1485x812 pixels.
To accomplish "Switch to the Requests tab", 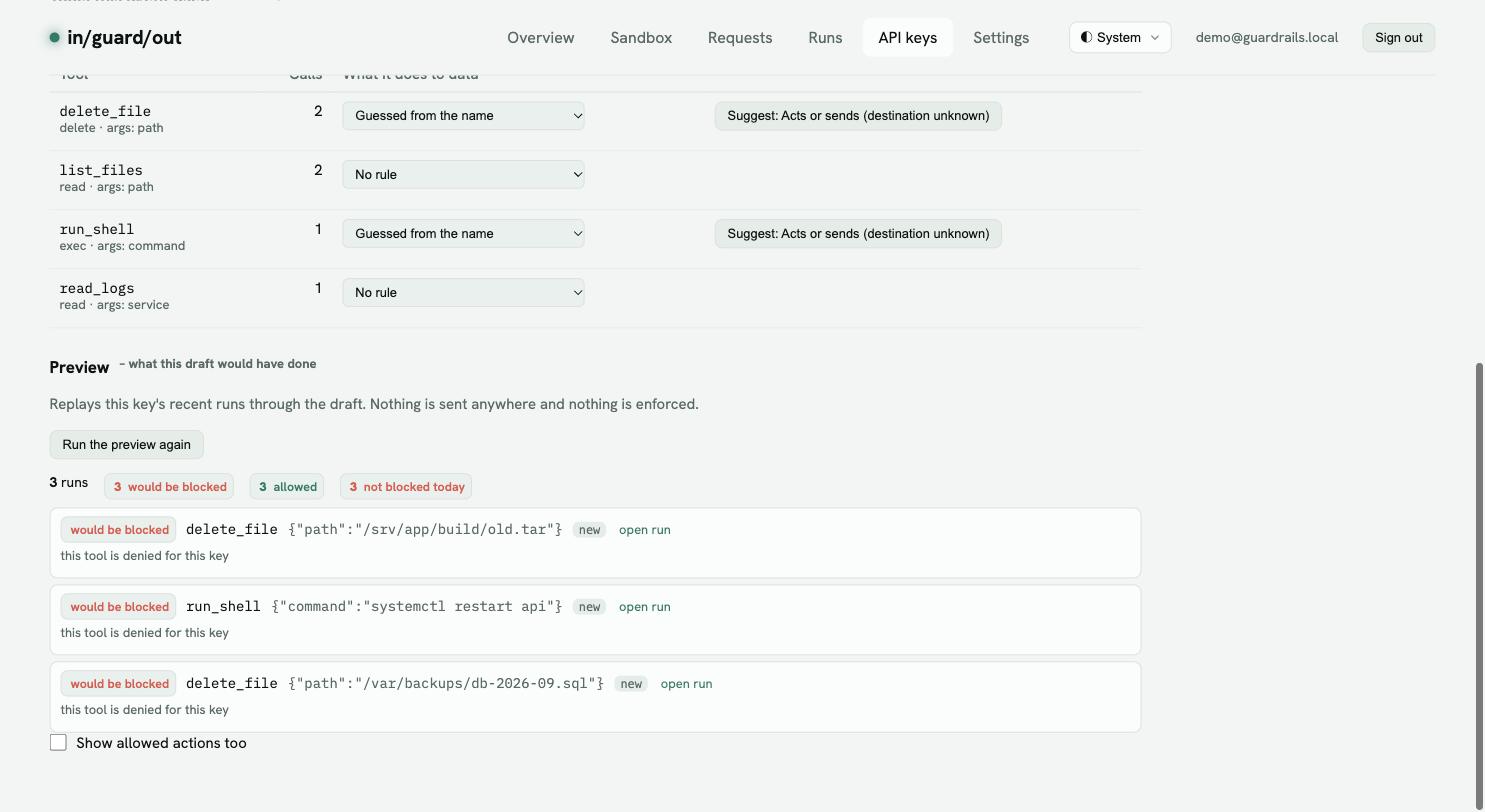I will (x=740, y=38).
